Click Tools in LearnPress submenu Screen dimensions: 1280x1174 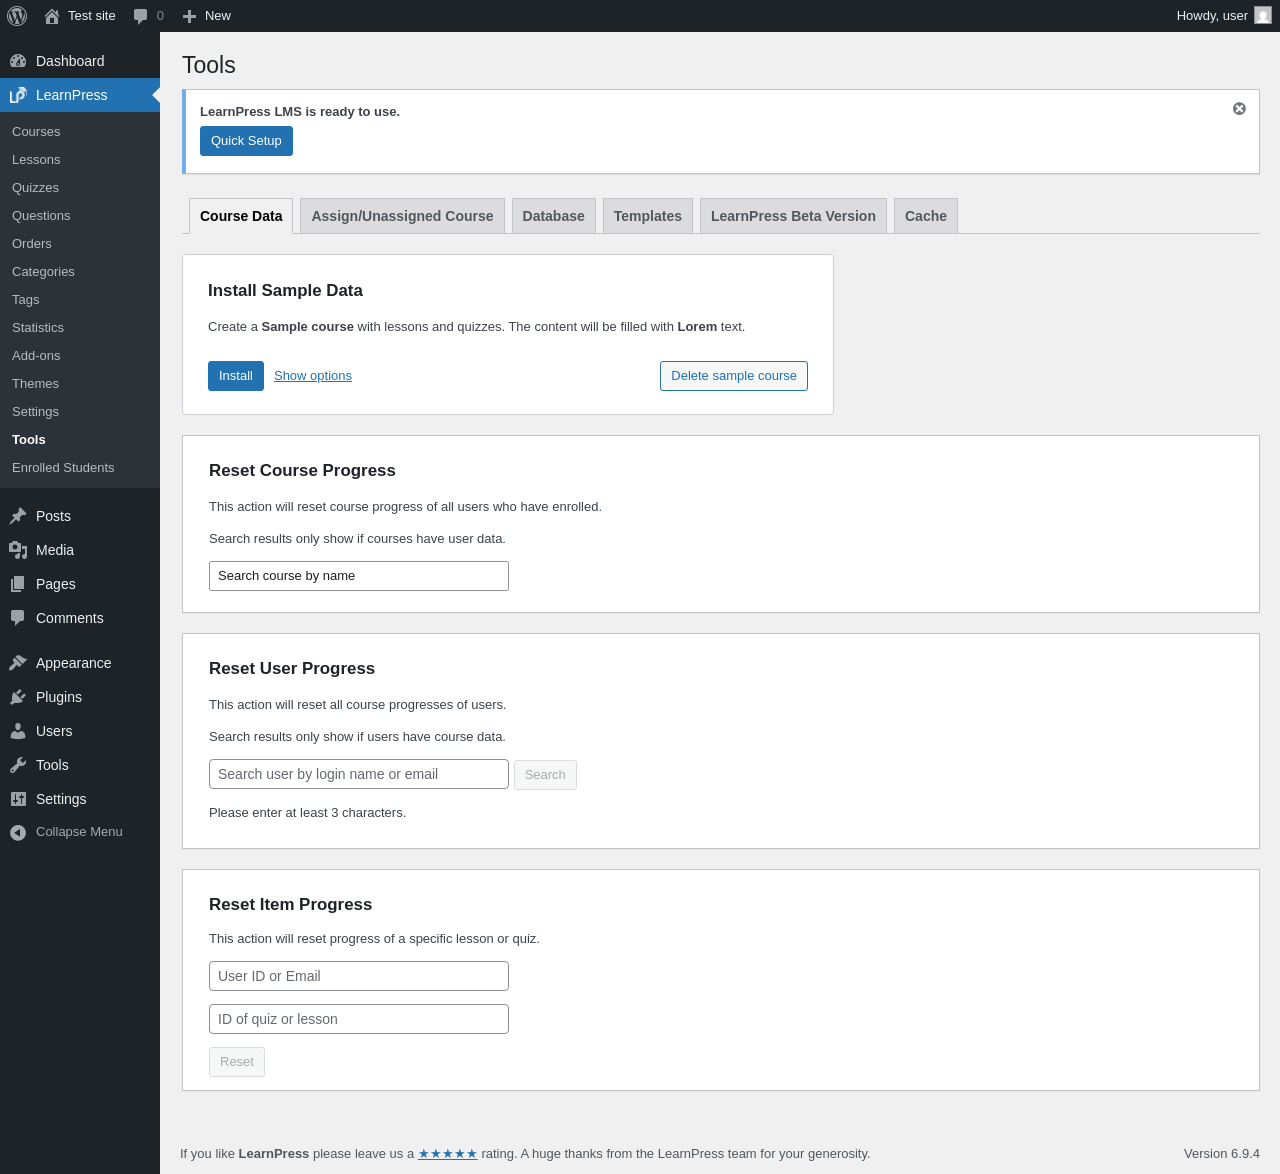(x=80, y=440)
